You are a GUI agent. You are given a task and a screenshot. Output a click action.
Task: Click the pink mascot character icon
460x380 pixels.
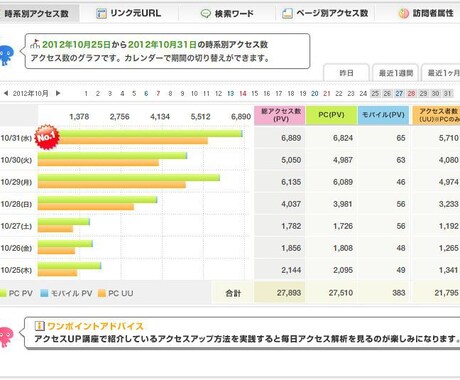[x=7, y=337]
